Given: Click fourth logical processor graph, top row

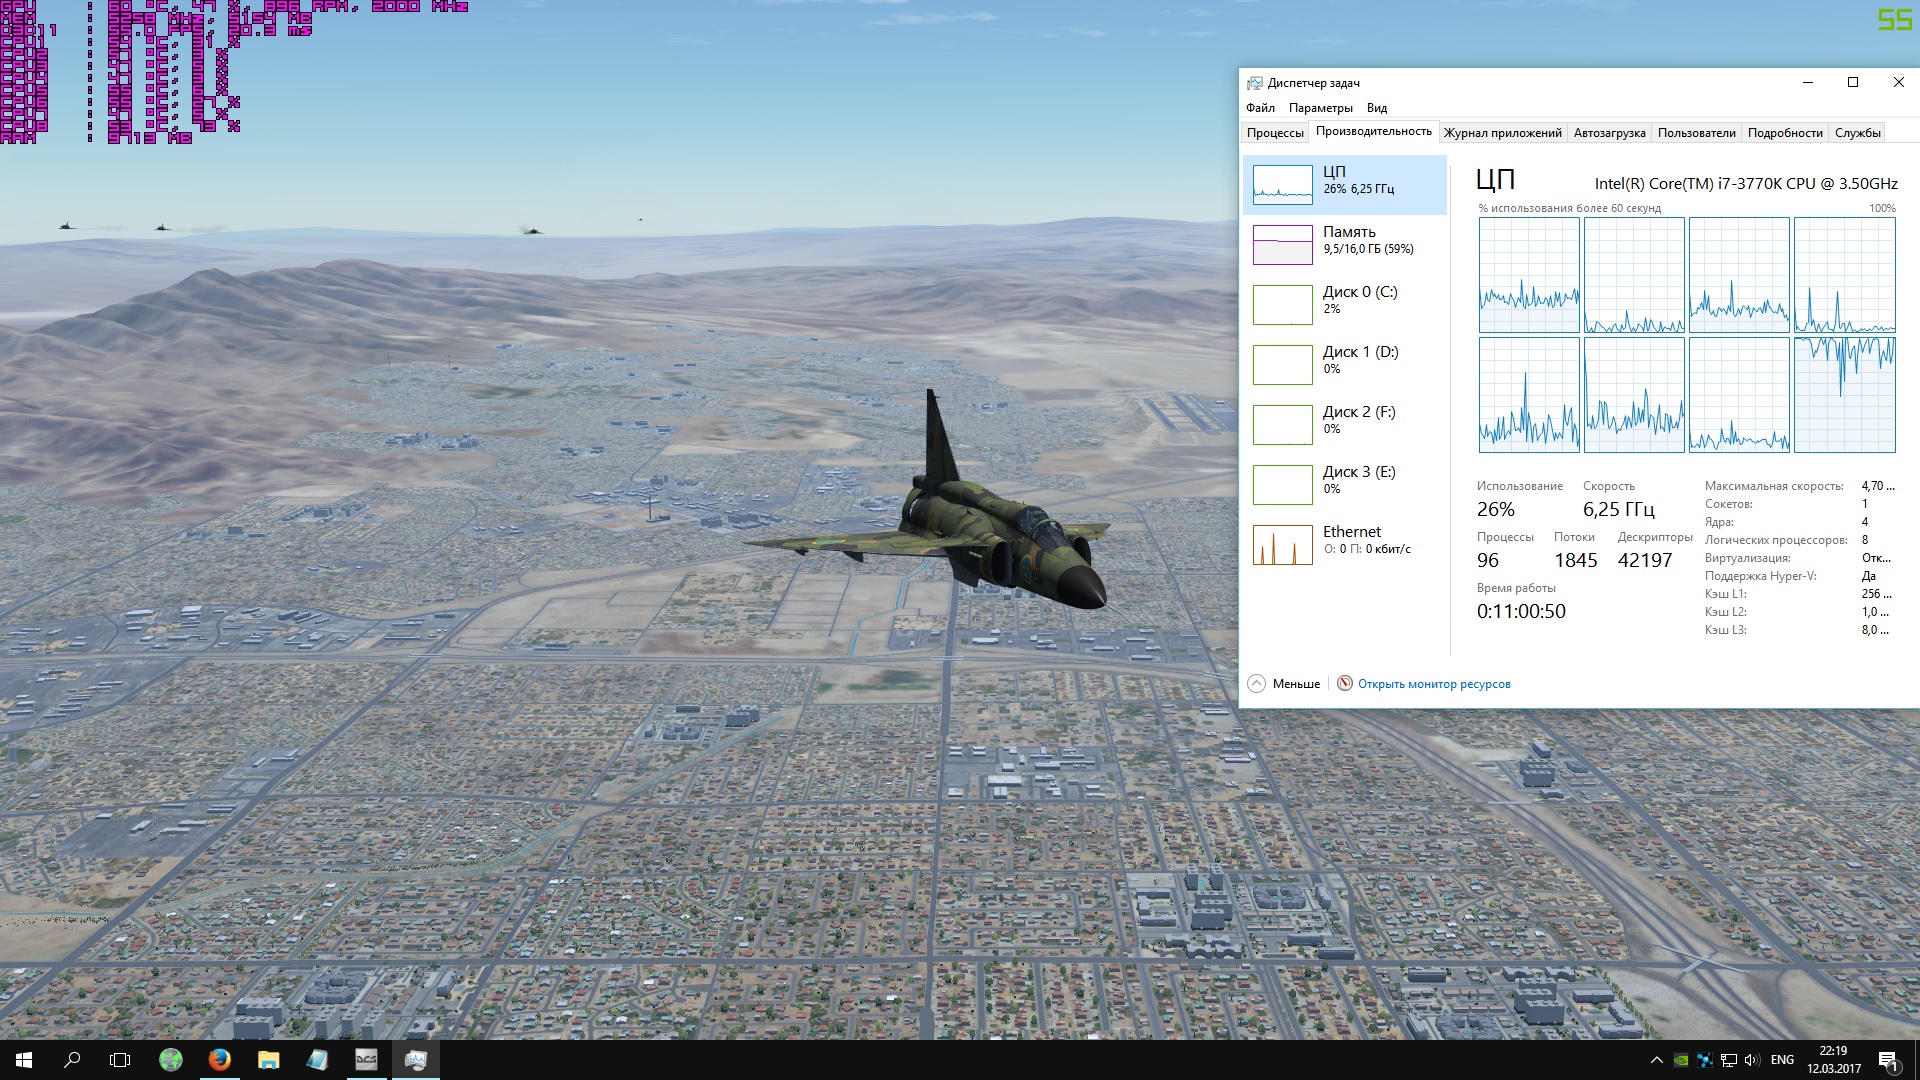Looking at the screenshot, I should pos(1844,275).
